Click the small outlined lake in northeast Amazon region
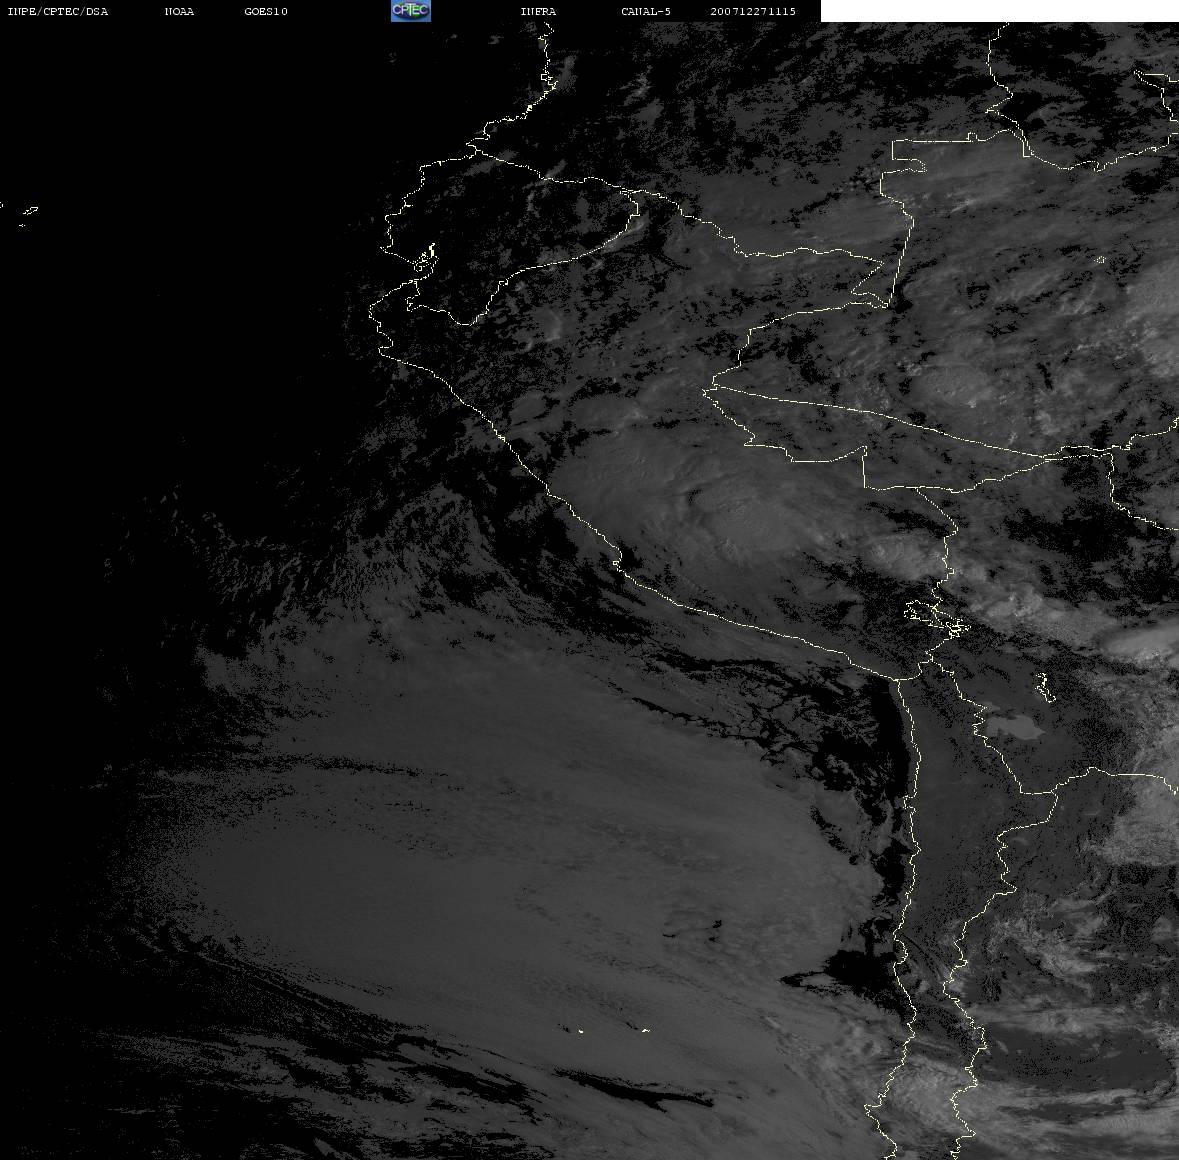Image resolution: width=1179 pixels, height=1160 pixels. pos(1099,260)
